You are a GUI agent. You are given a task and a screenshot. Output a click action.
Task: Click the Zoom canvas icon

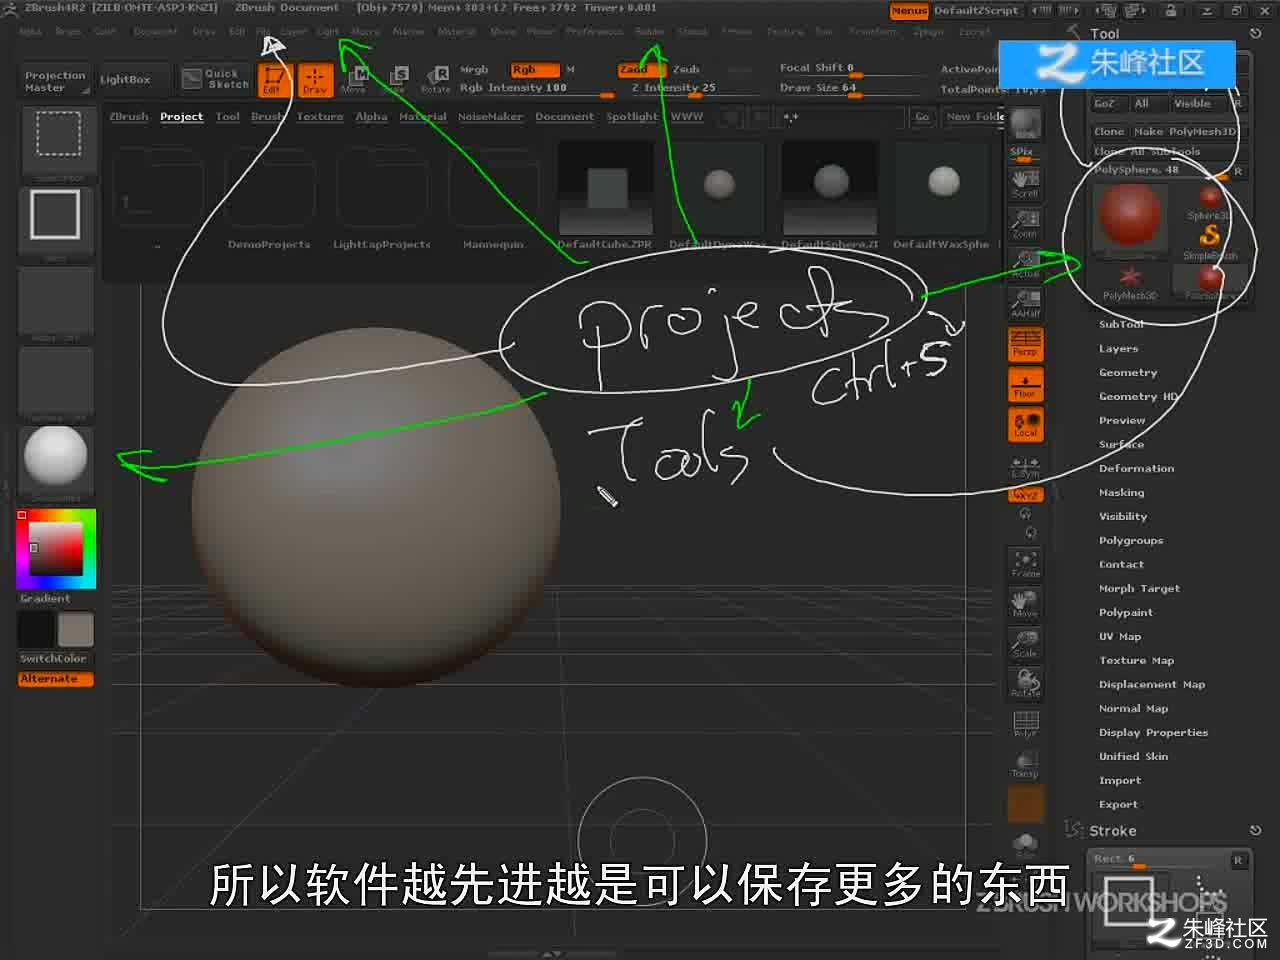(x=1025, y=222)
